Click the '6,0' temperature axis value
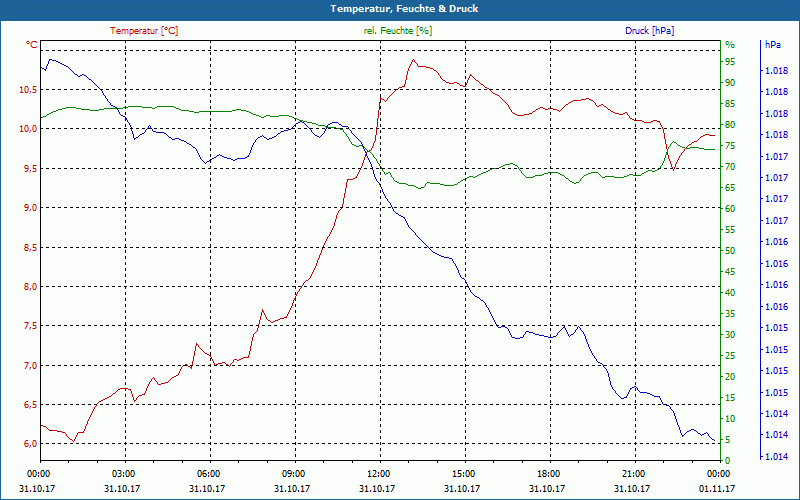 click(31, 443)
